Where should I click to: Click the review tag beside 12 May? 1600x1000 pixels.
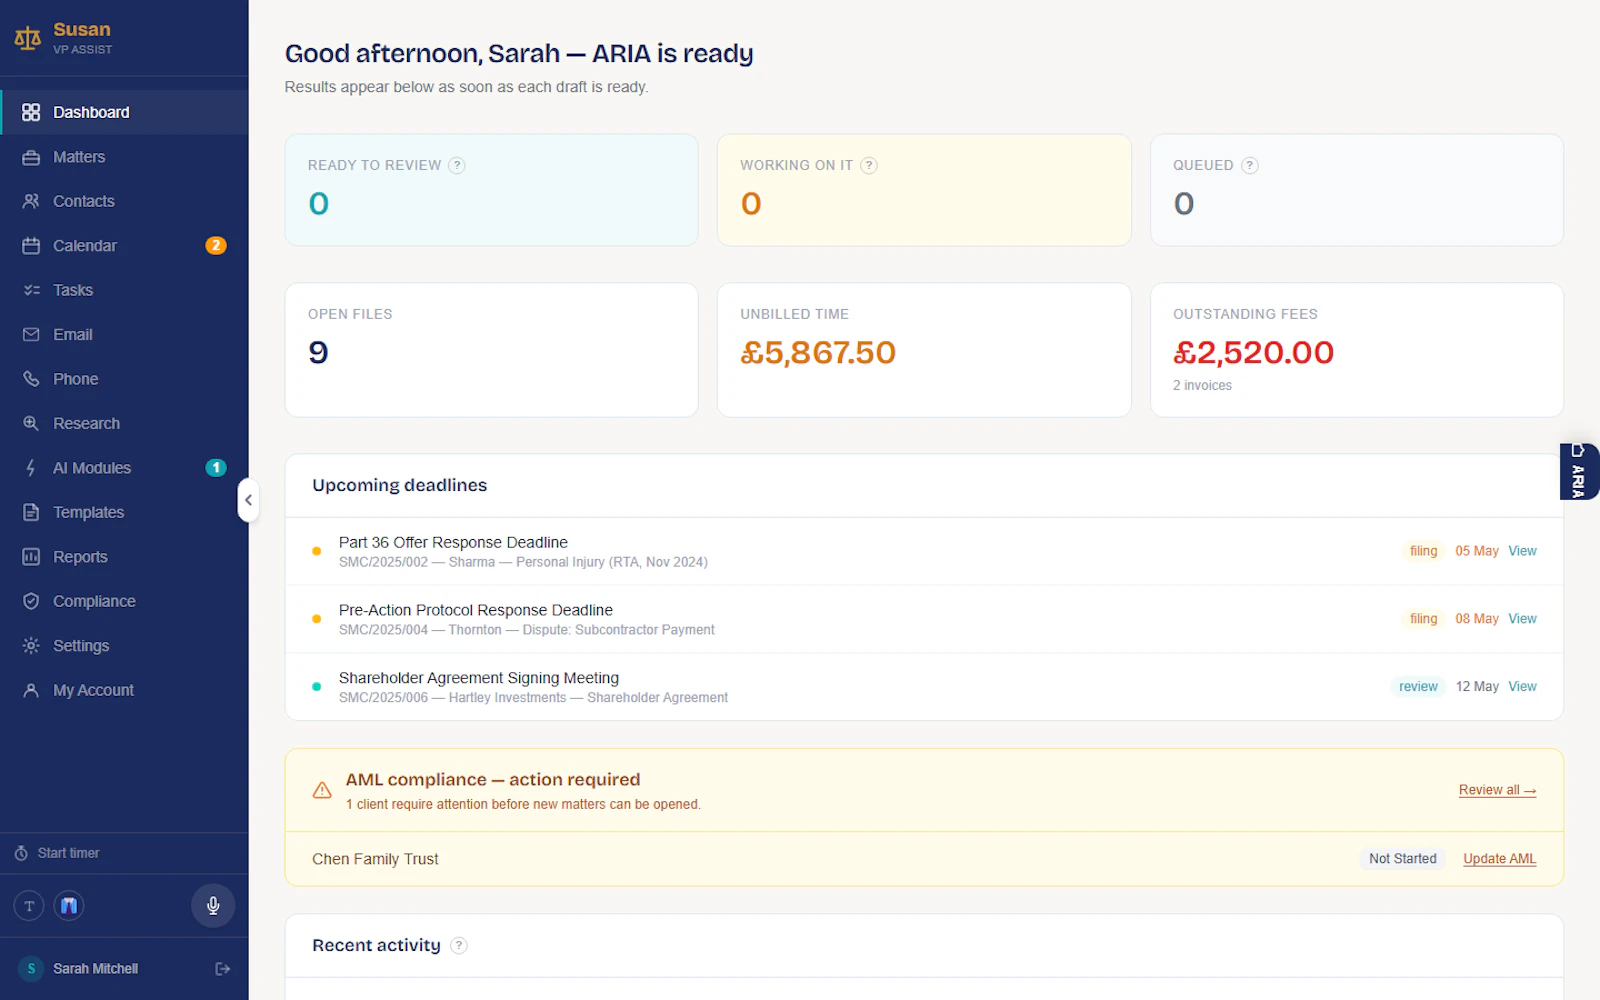click(1418, 687)
